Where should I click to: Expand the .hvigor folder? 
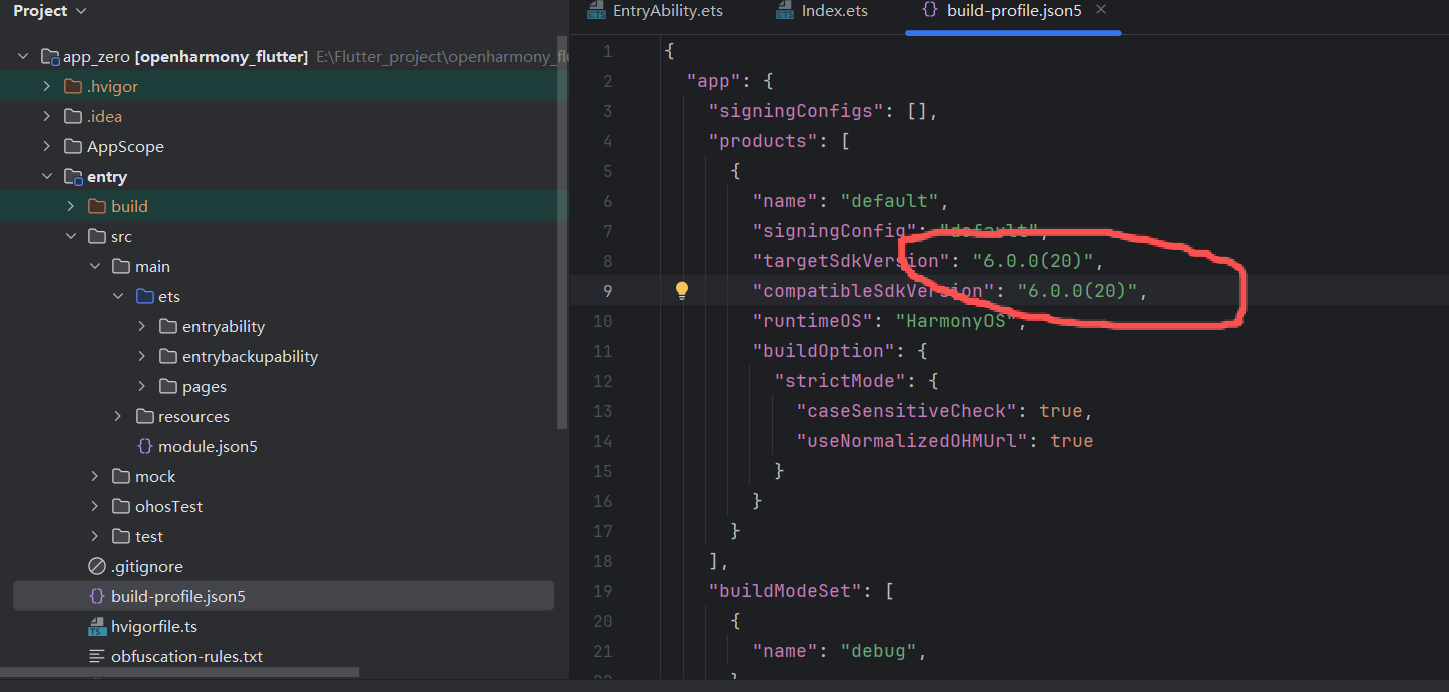pos(47,87)
